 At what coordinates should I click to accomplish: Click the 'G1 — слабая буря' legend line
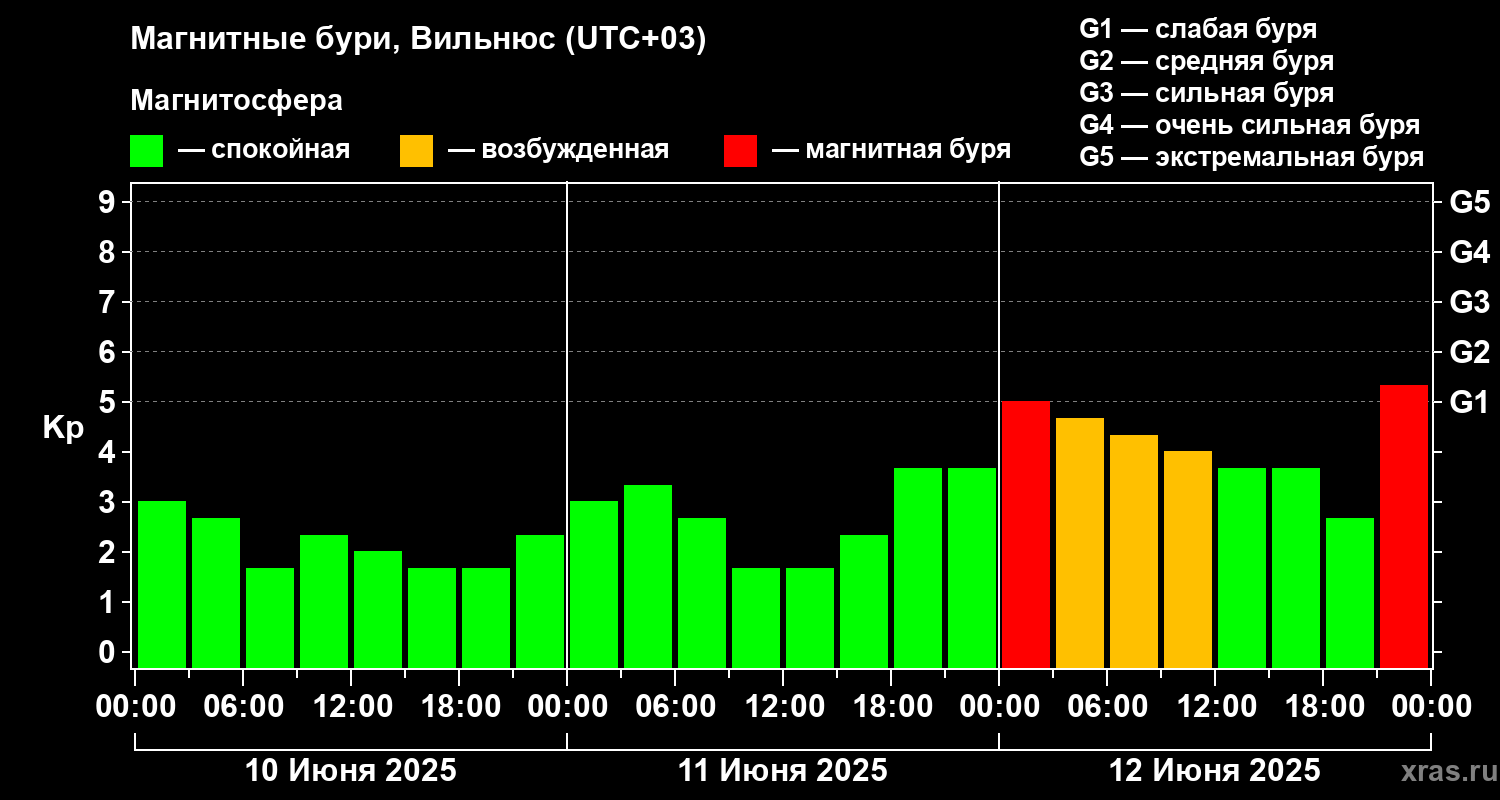point(1198,29)
